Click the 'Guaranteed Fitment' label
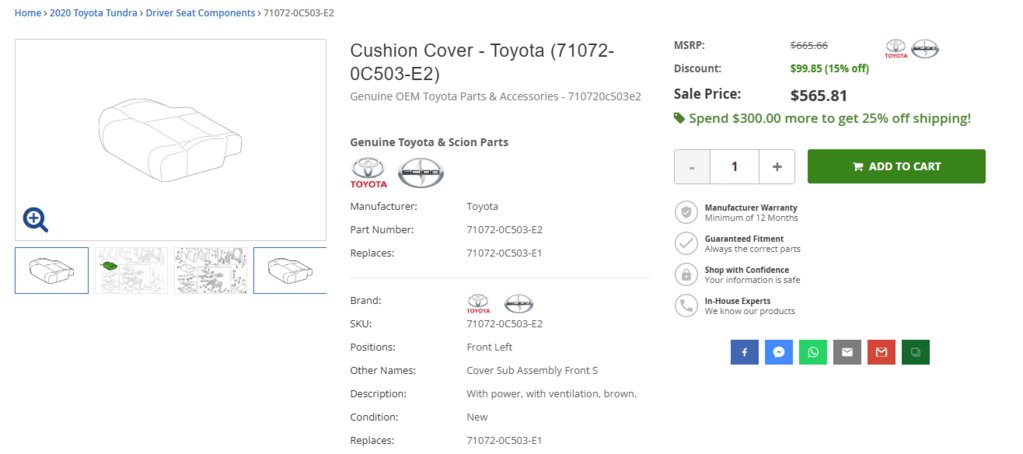 point(744,239)
